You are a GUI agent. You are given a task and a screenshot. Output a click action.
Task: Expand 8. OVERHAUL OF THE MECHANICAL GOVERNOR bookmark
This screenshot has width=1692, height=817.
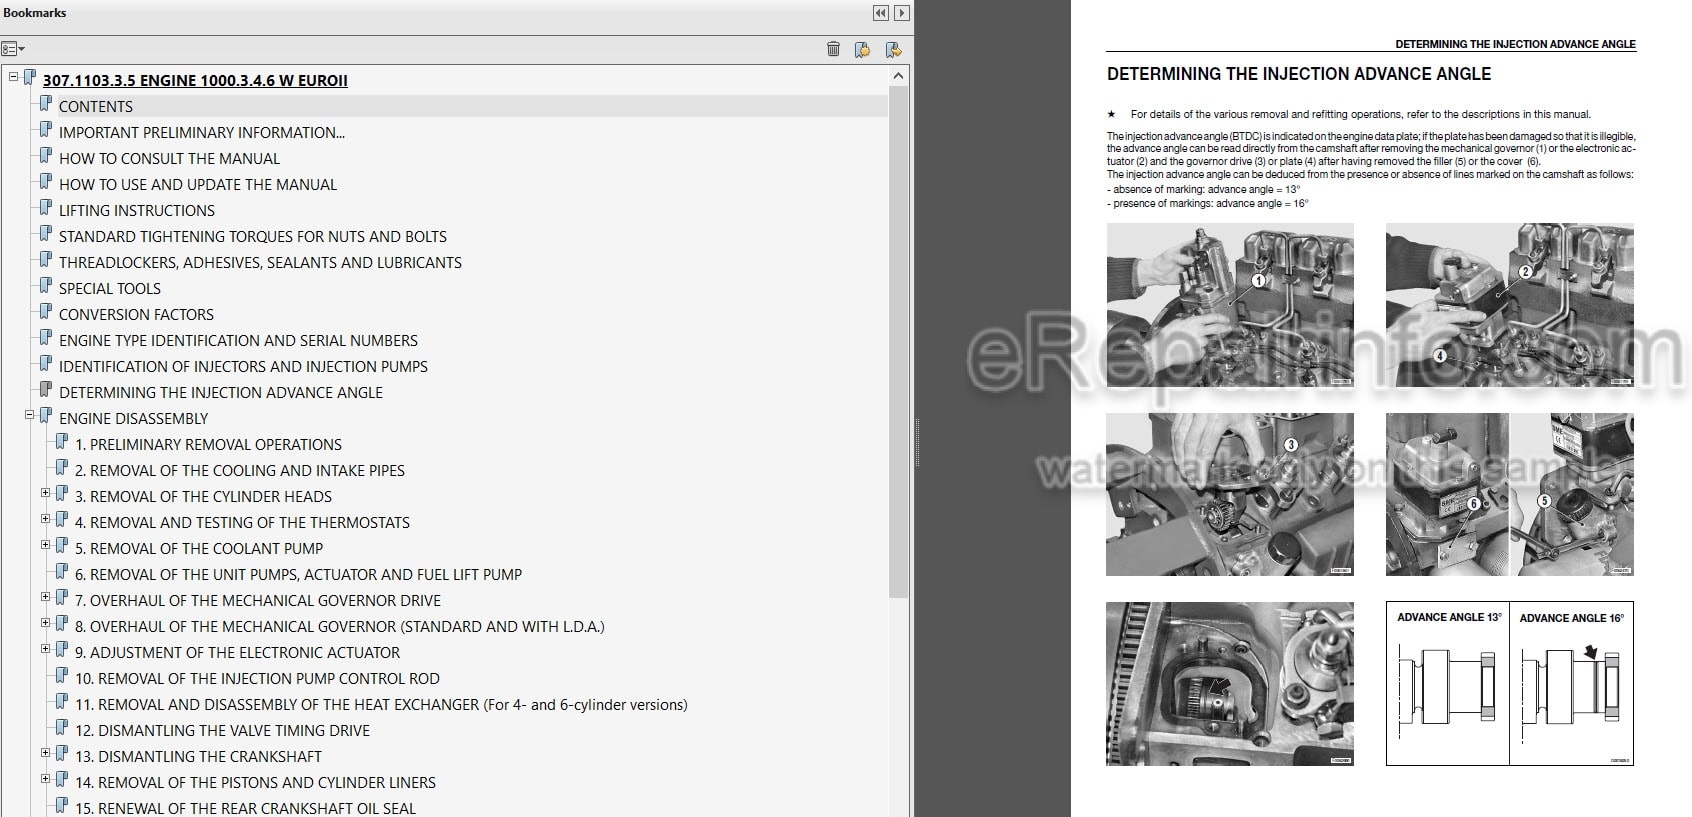click(x=46, y=623)
